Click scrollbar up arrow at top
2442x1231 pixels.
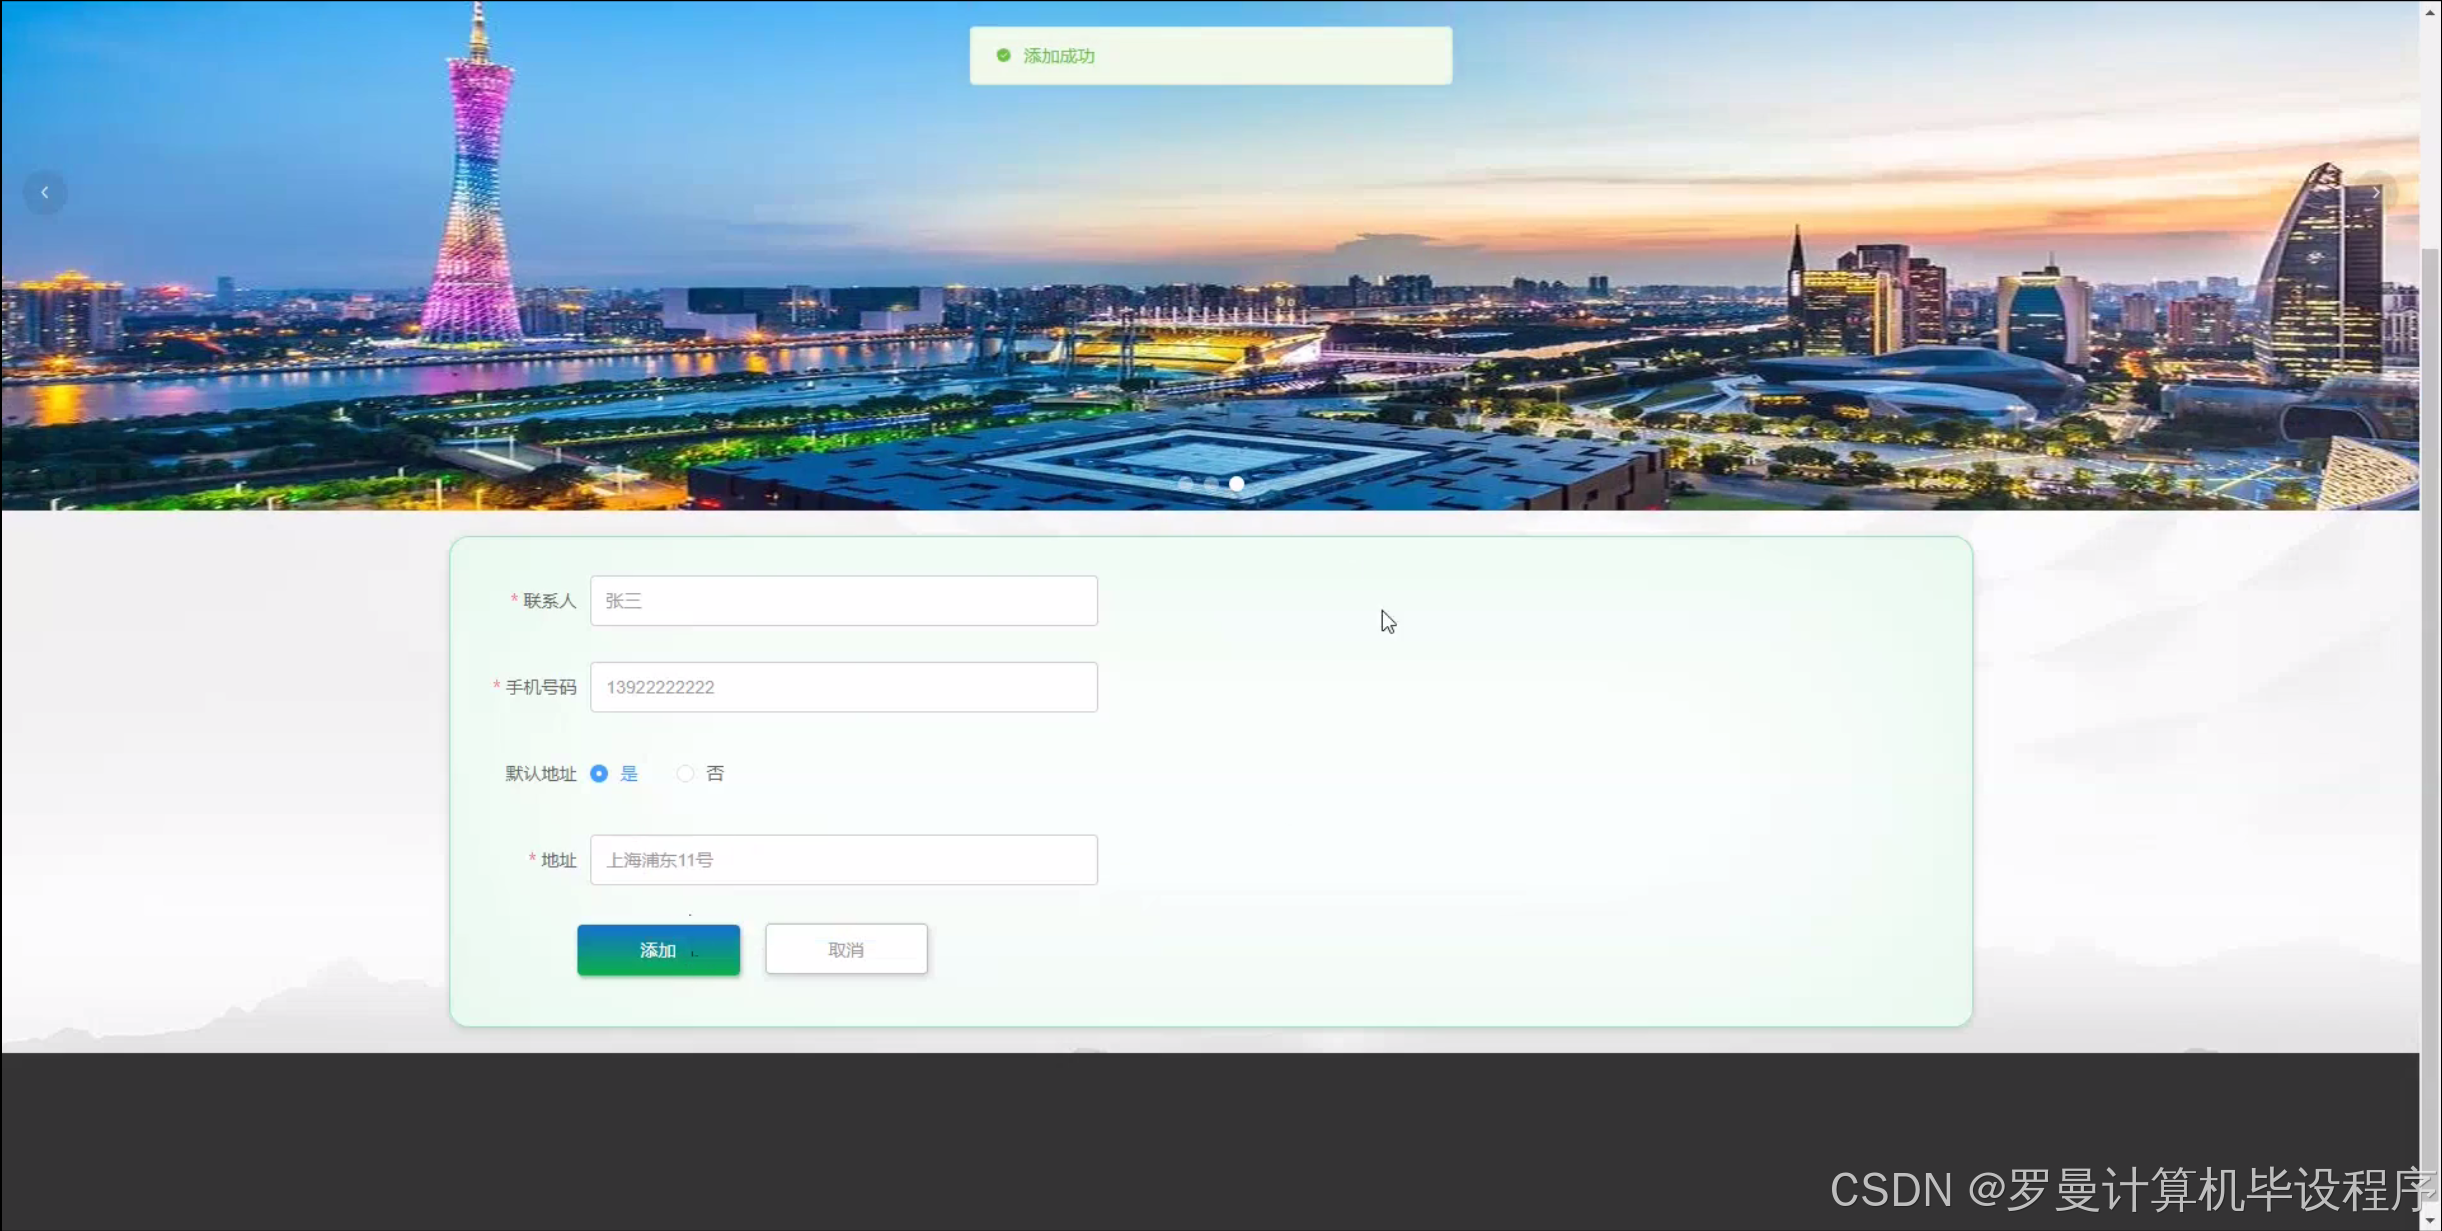(2430, 12)
